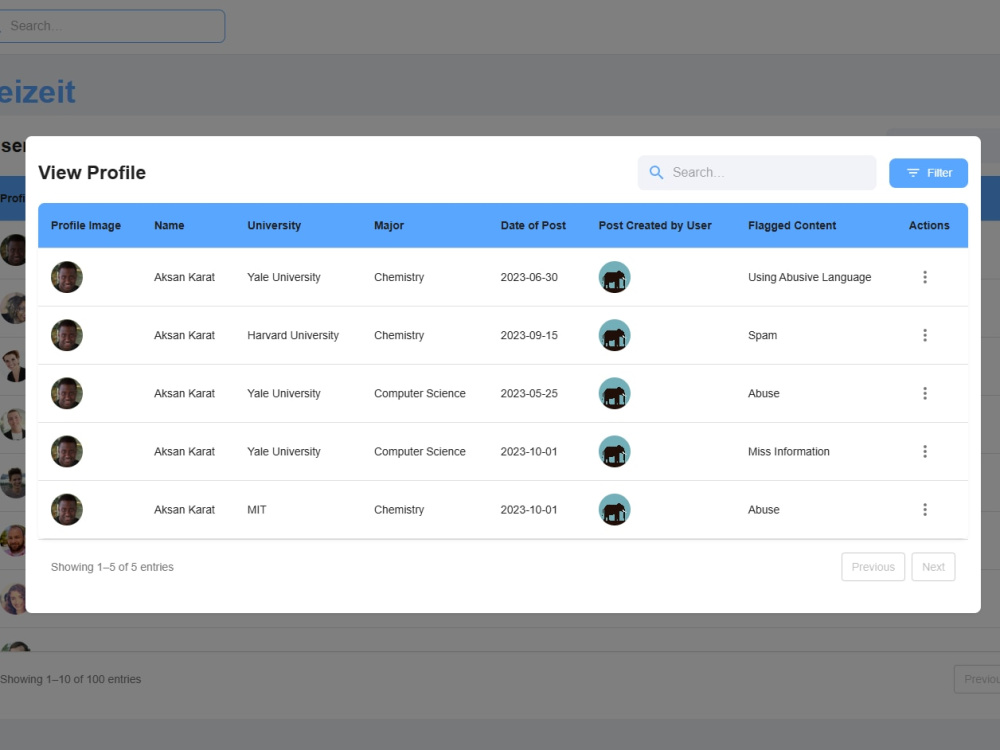
Task: Click date '2023-06-30'
Action: (529, 277)
